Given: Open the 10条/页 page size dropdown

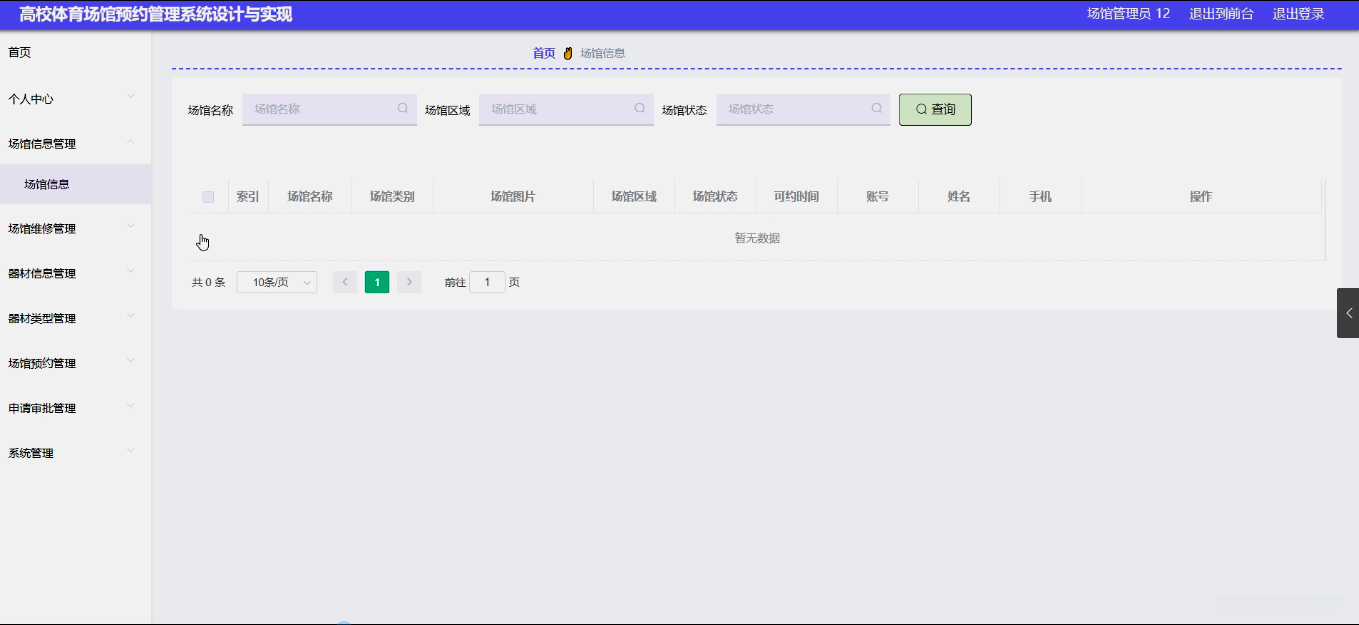Looking at the screenshot, I should 277,282.
